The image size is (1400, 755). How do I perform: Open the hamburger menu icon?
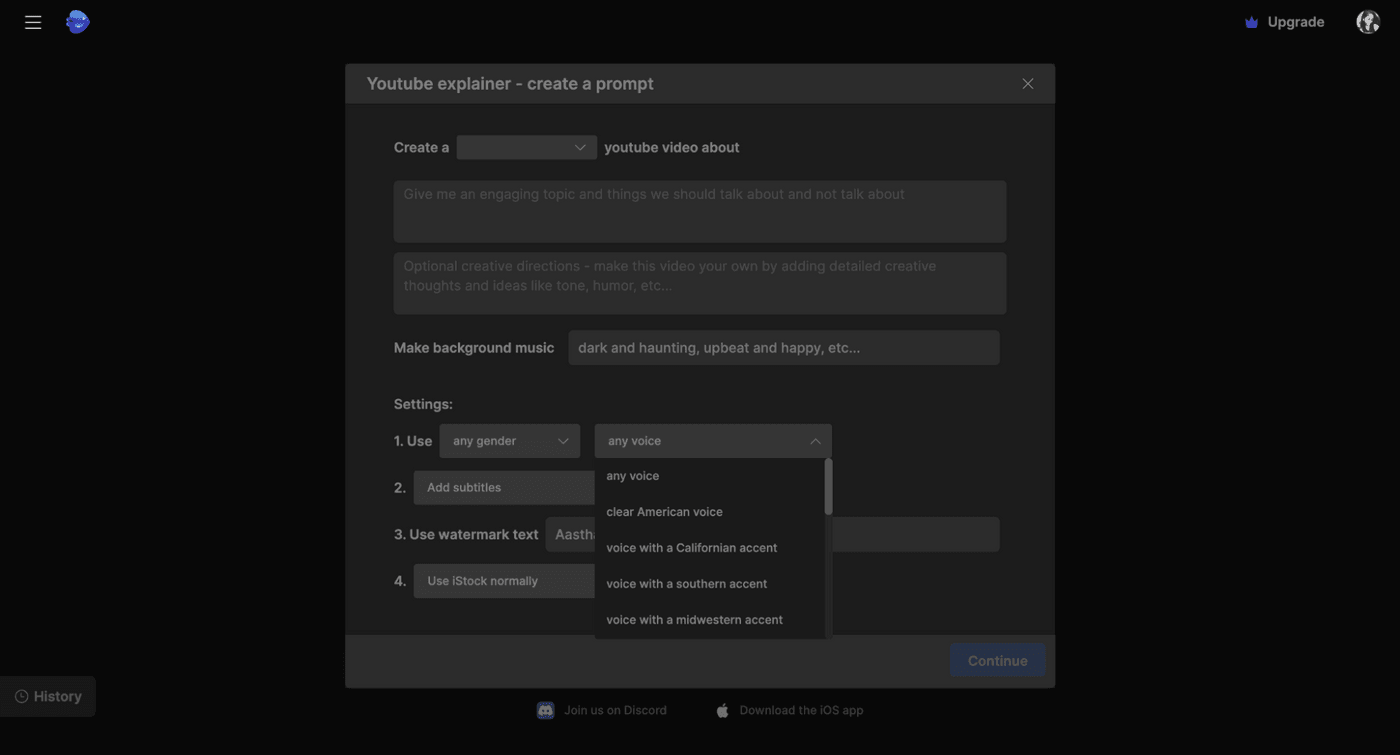tap(33, 22)
